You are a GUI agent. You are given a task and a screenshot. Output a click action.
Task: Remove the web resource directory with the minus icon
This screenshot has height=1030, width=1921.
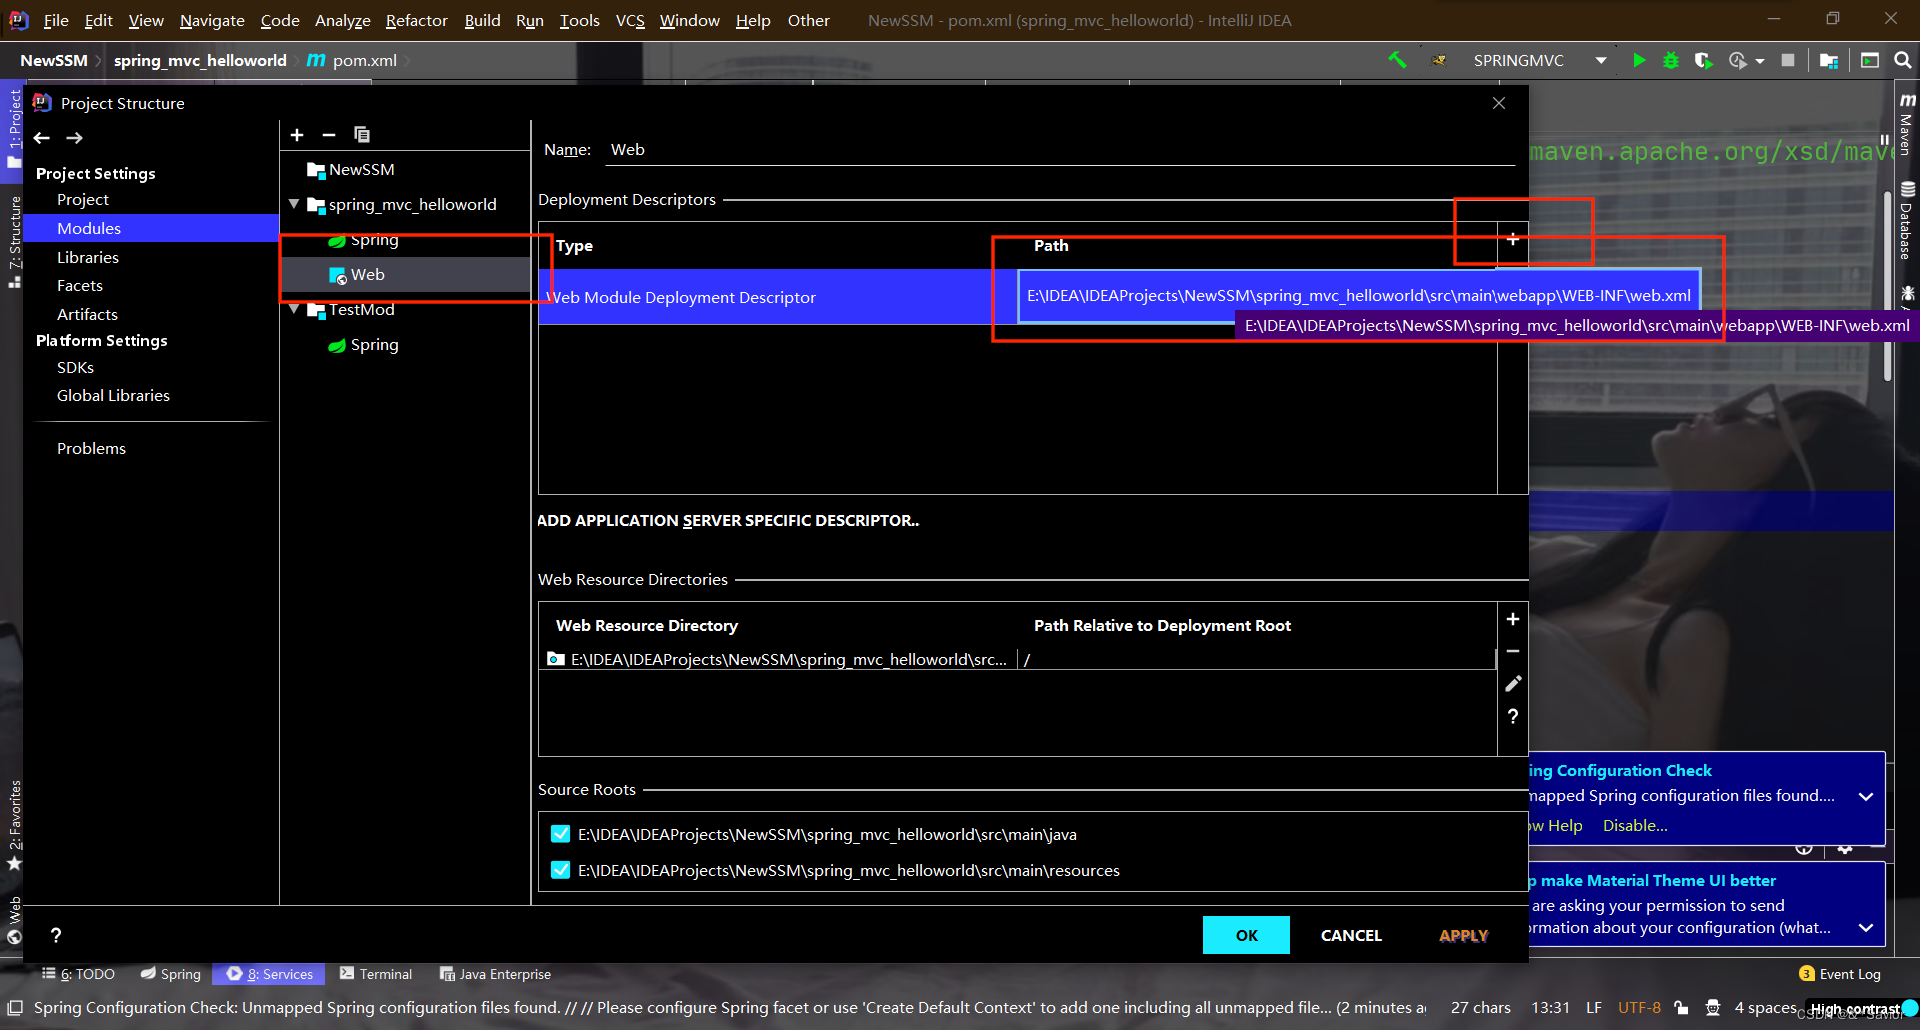pos(1513,651)
